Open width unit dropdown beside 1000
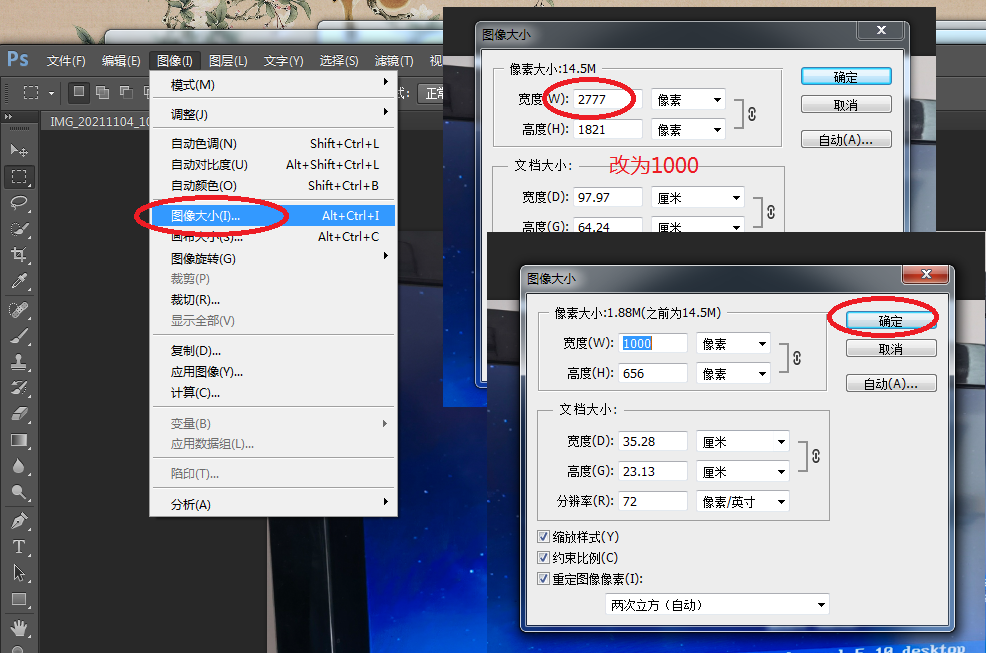 [x=733, y=343]
